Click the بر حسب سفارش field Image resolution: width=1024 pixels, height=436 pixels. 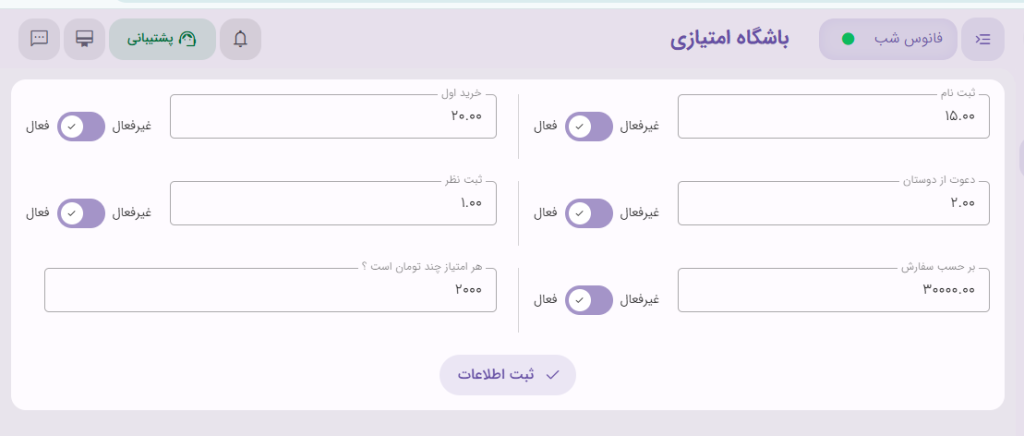[x=833, y=290]
